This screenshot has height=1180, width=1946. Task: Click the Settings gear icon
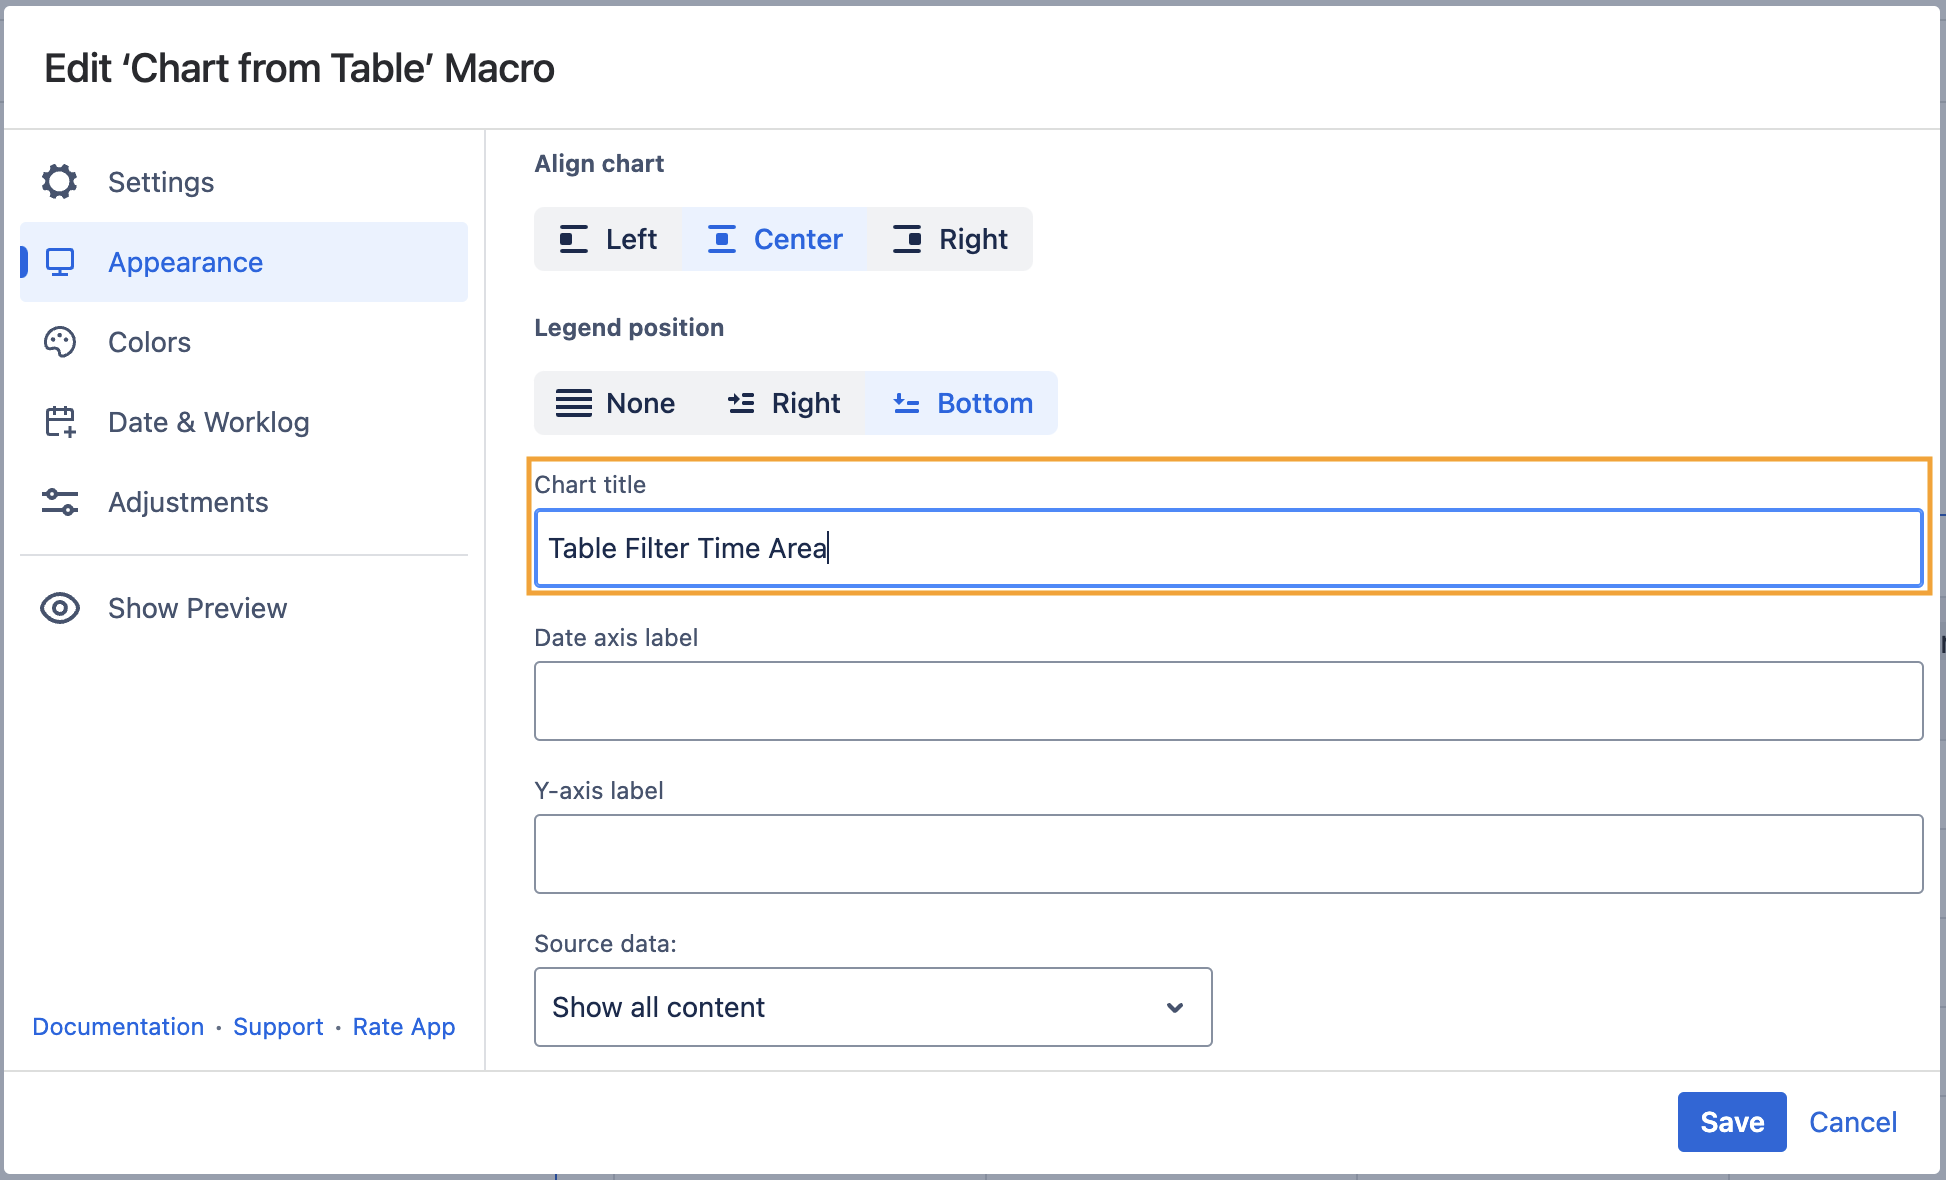(59, 182)
